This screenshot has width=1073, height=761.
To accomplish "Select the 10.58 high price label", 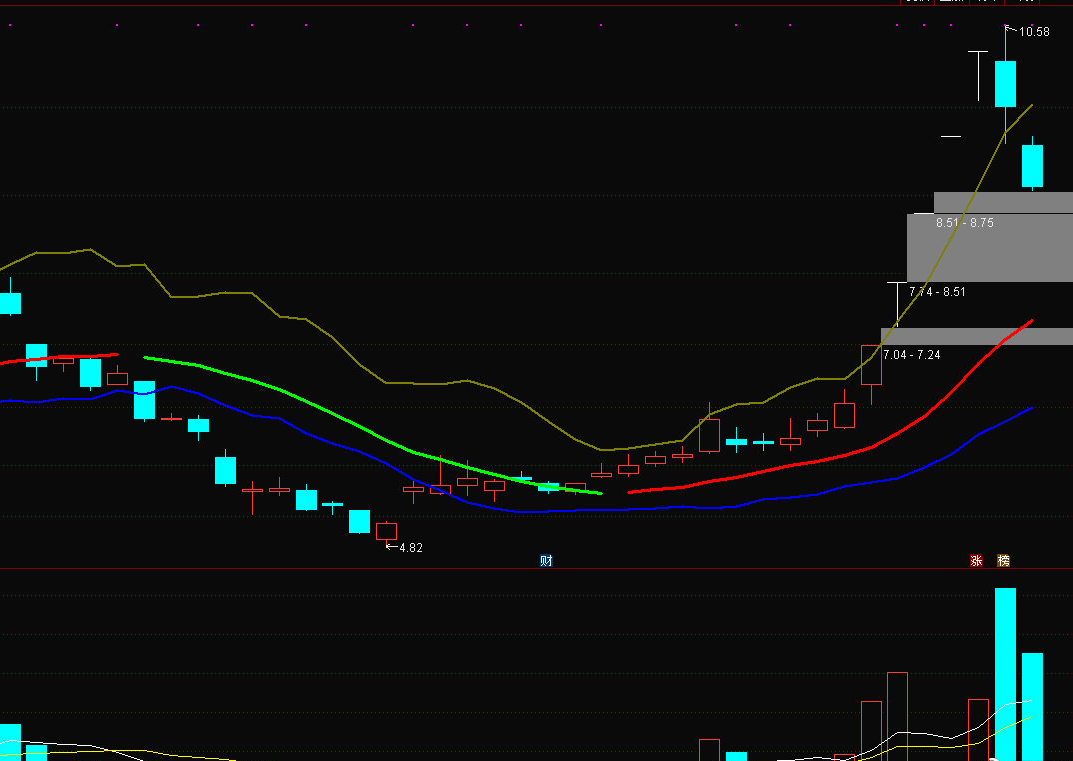I will [1034, 31].
